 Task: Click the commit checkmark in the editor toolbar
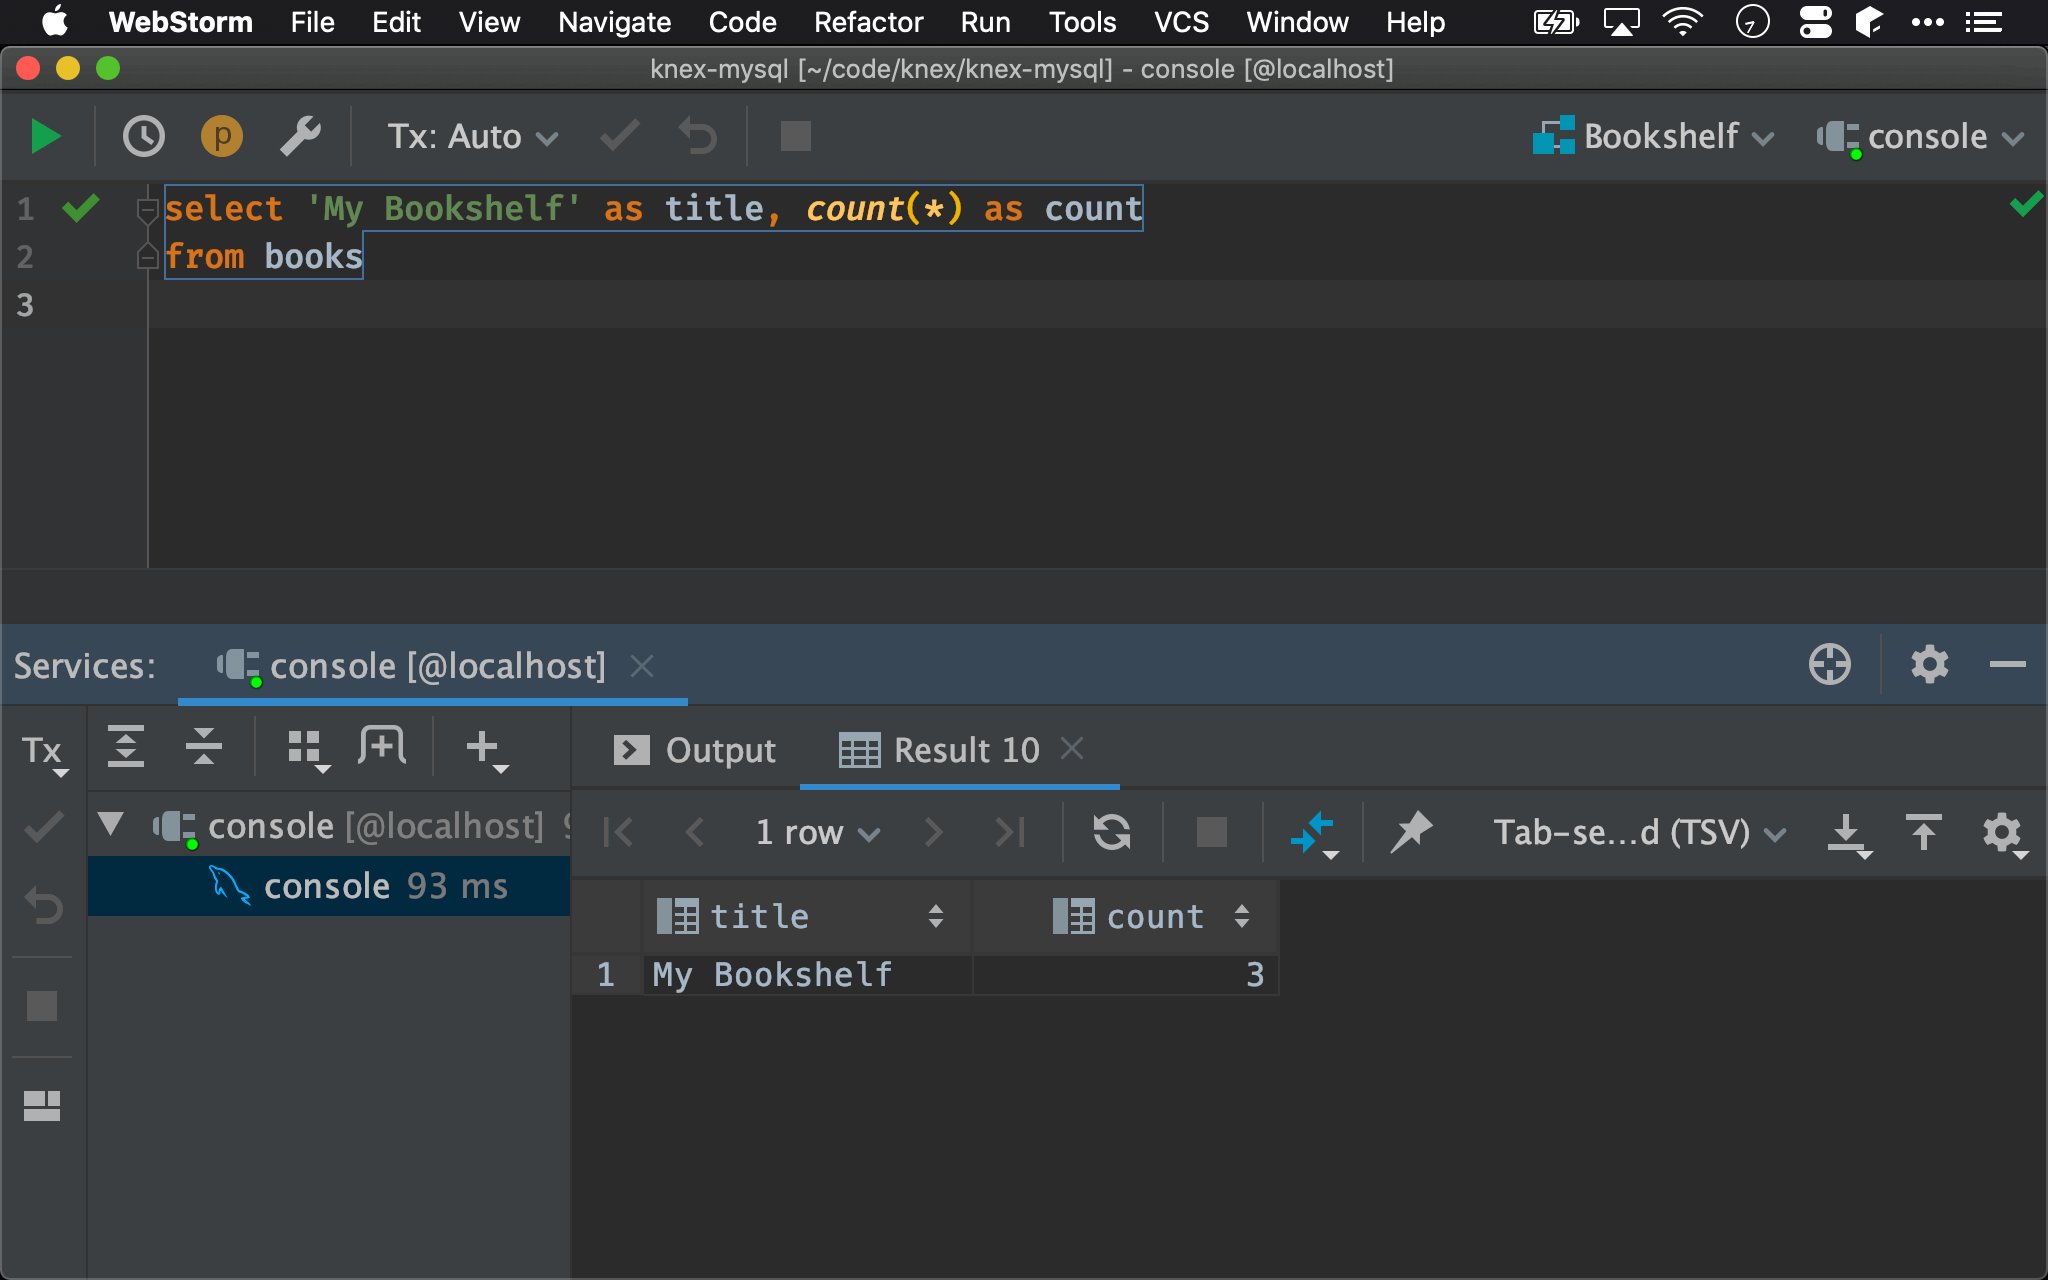(620, 137)
